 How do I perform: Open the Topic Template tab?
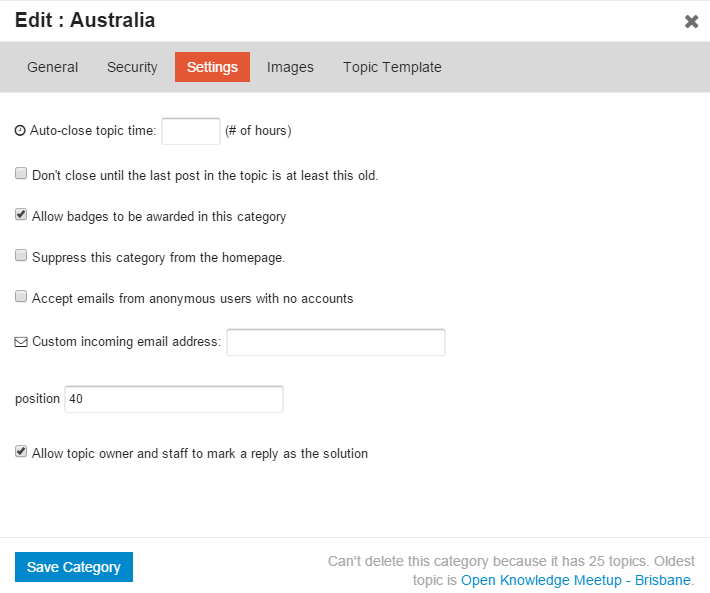[392, 67]
